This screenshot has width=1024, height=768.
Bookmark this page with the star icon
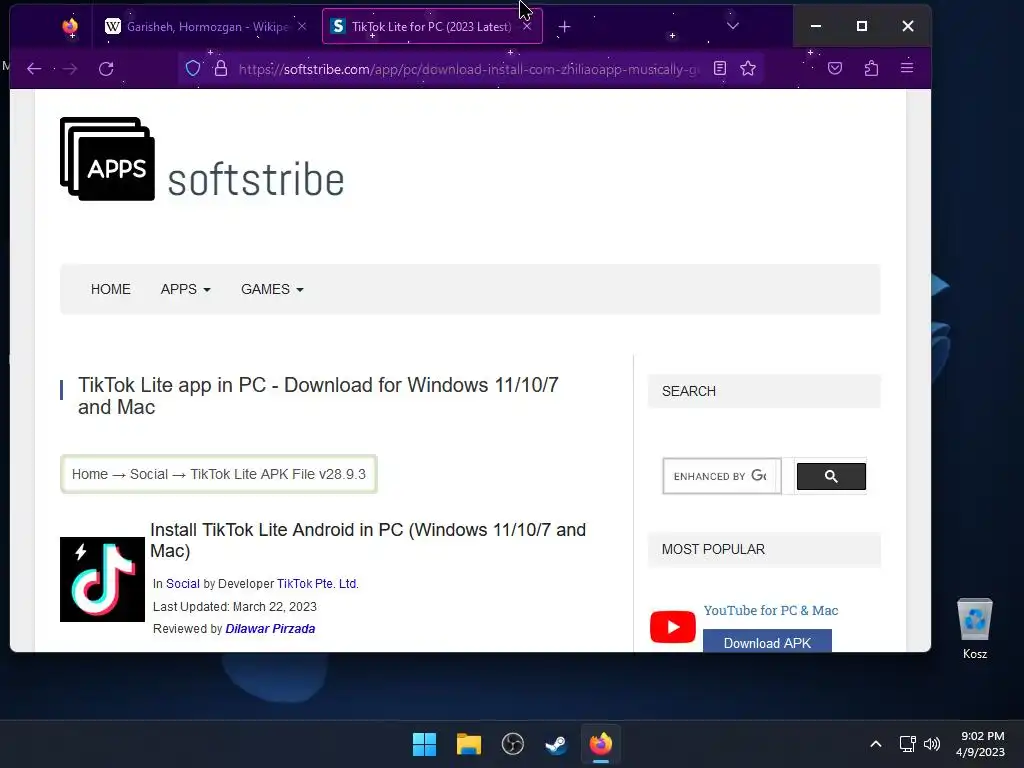(748, 69)
